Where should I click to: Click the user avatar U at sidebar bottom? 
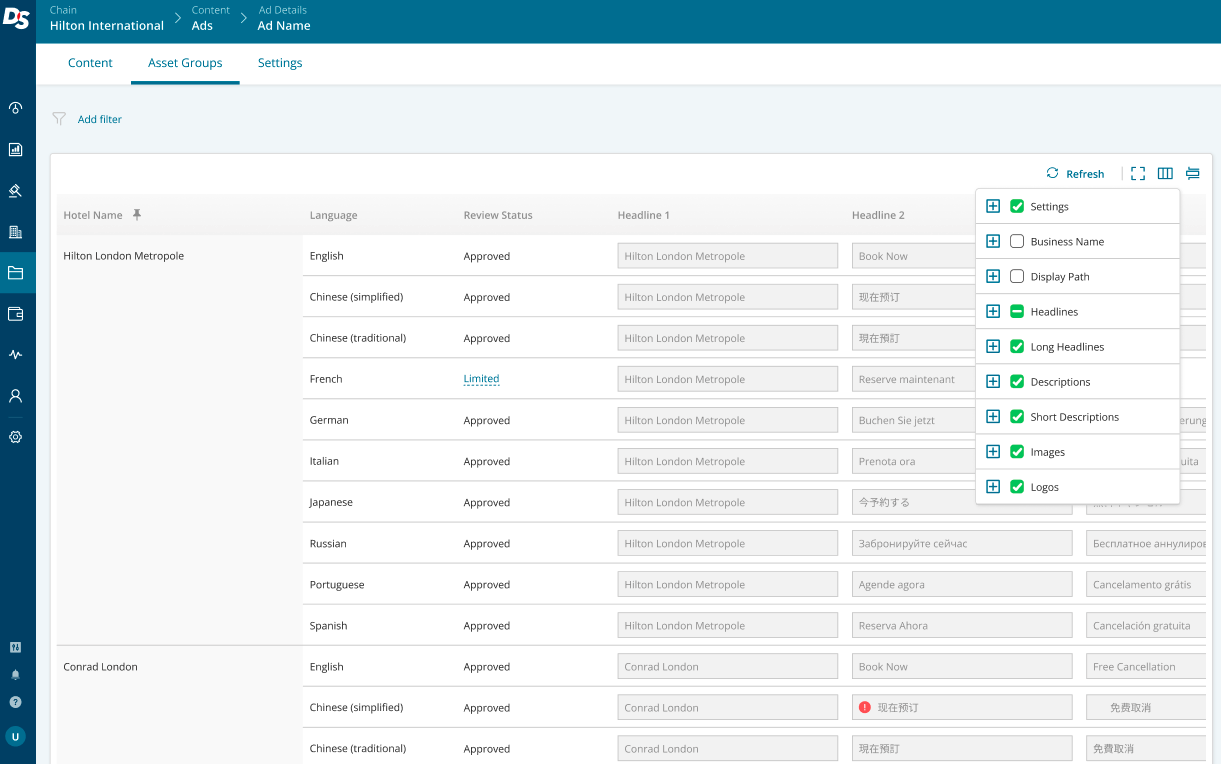pos(15,737)
